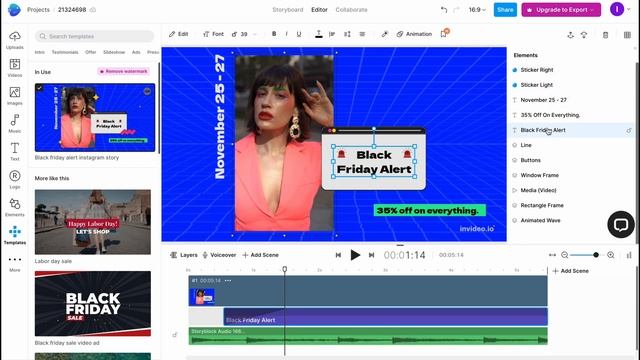
Task: Expand the Upgrade to Export menu
Action: (561, 10)
